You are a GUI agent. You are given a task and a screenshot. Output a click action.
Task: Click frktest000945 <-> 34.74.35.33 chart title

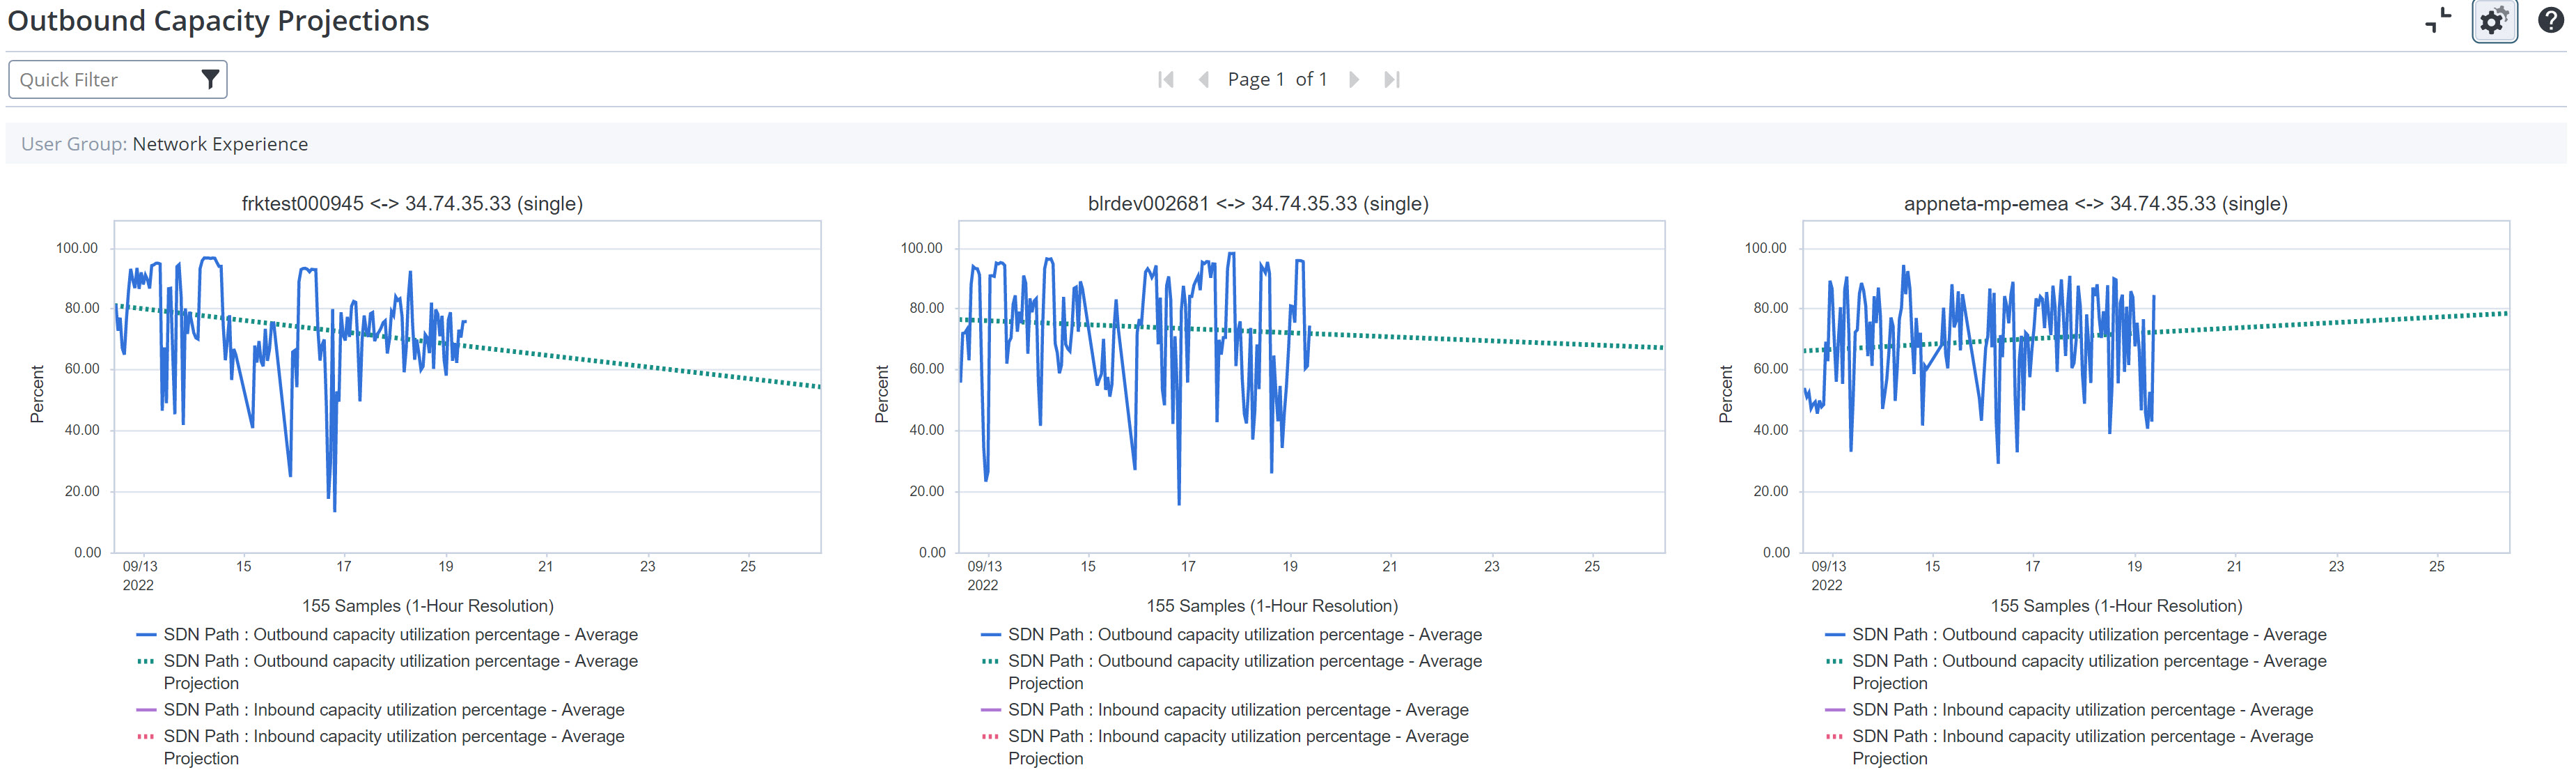pos(412,204)
